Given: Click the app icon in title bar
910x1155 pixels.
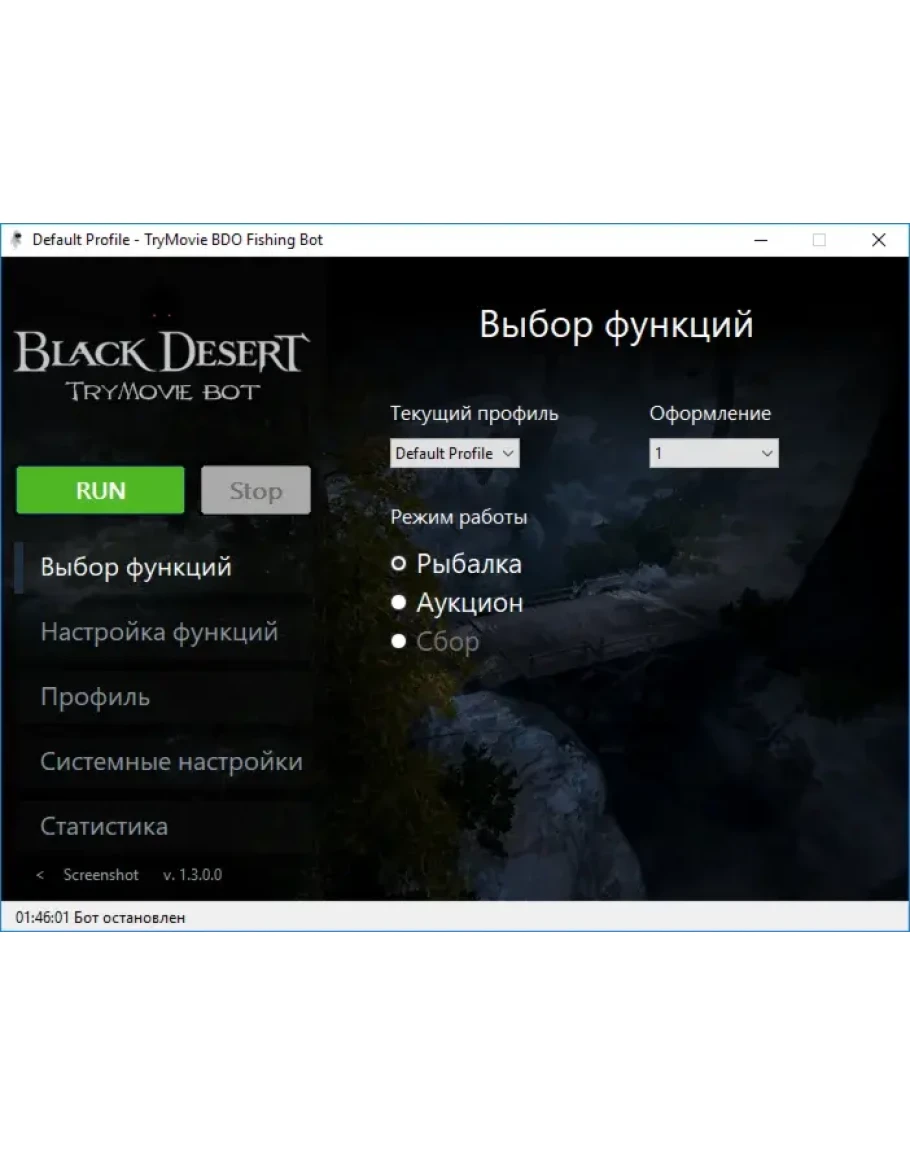Looking at the screenshot, I should click(x=16, y=240).
